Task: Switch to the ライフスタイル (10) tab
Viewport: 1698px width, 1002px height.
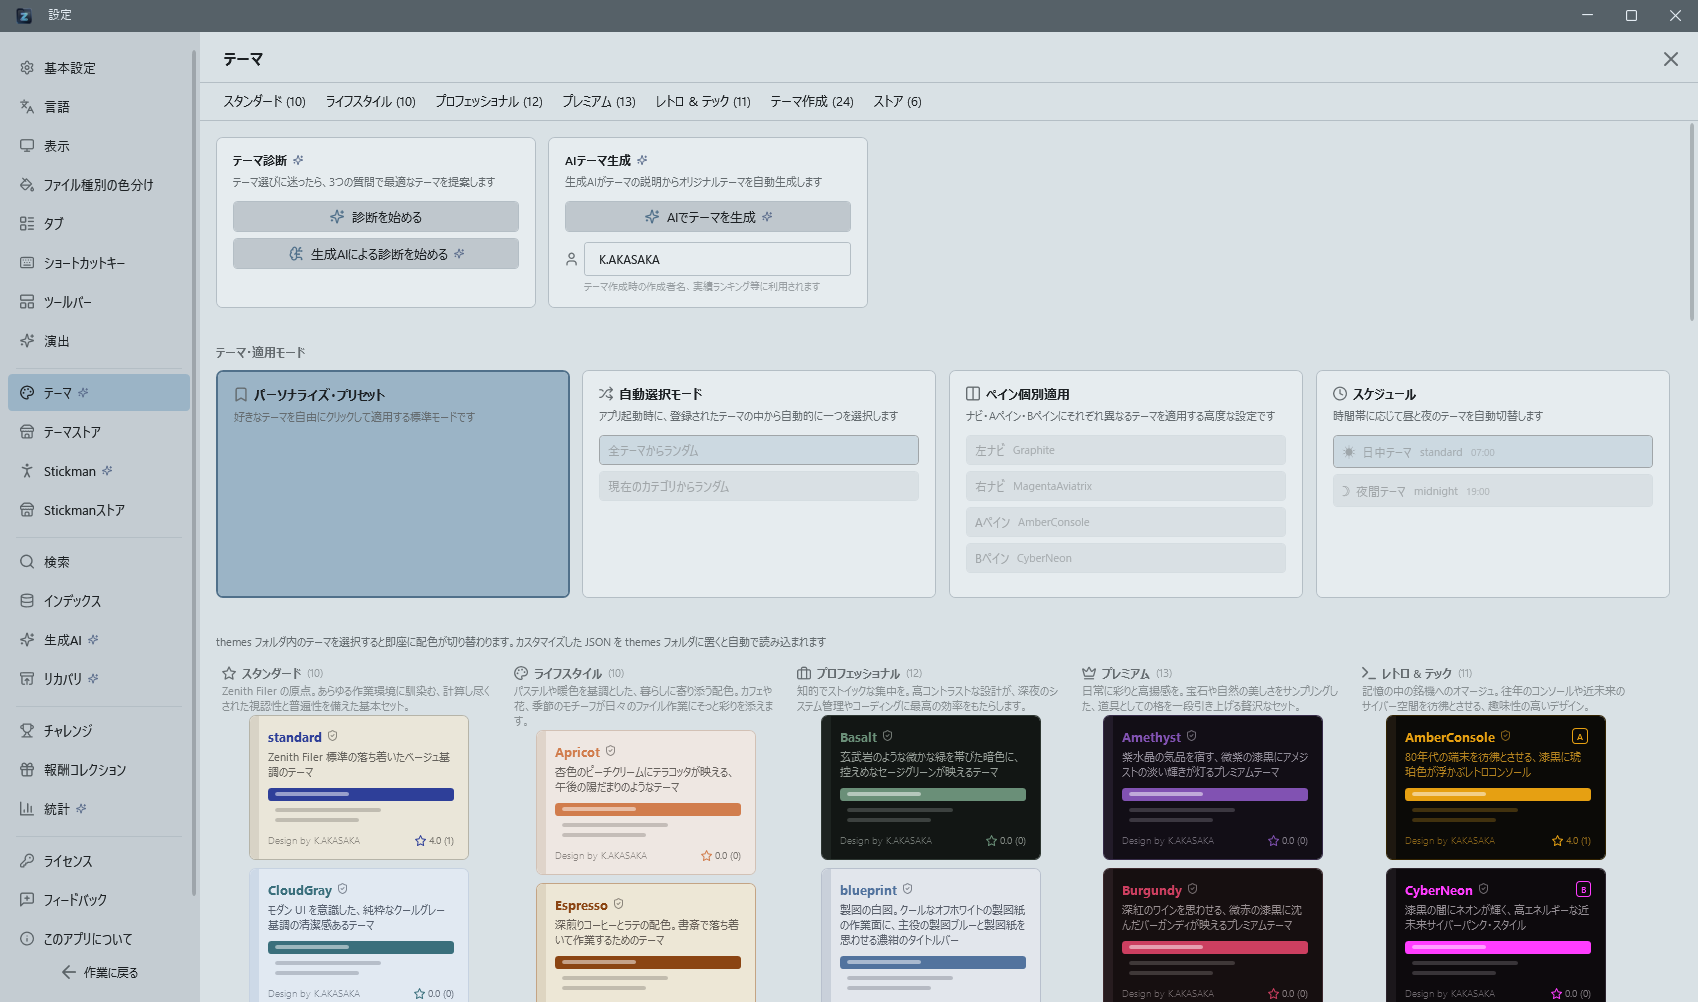Action: [370, 101]
